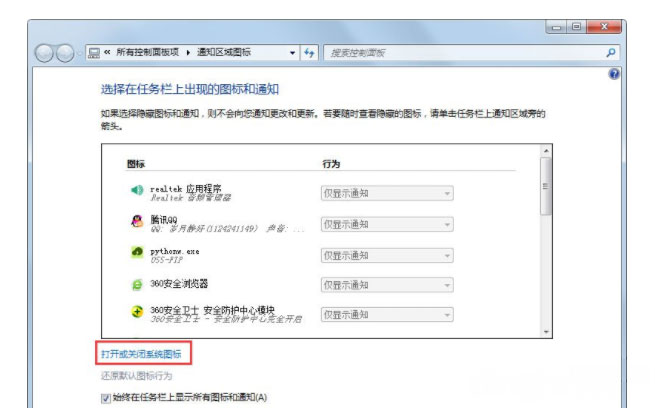Click 通知区域图标 breadcrumb
655x408 pixels.
coord(224,52)
